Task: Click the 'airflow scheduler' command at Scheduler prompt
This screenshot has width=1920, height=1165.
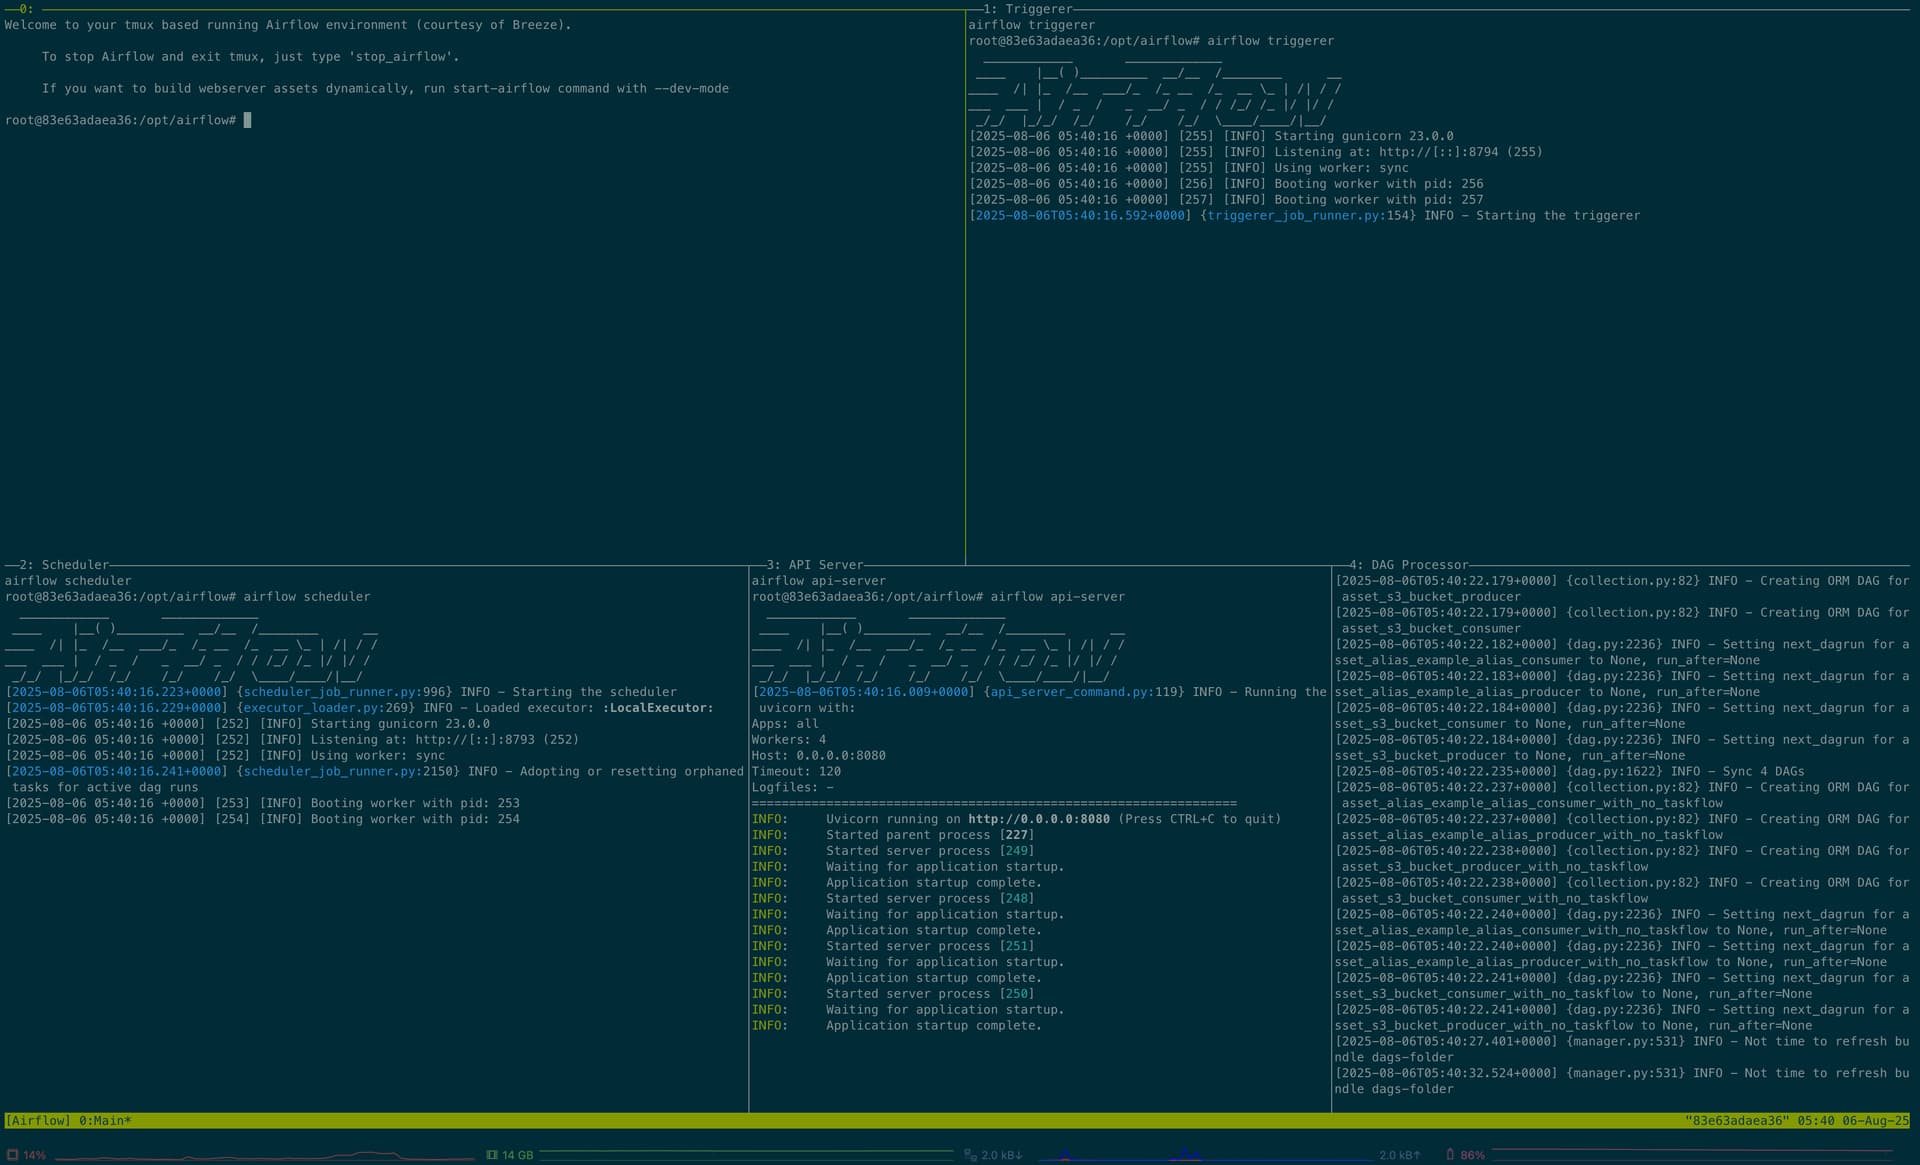Action: [x=307, y=597]
